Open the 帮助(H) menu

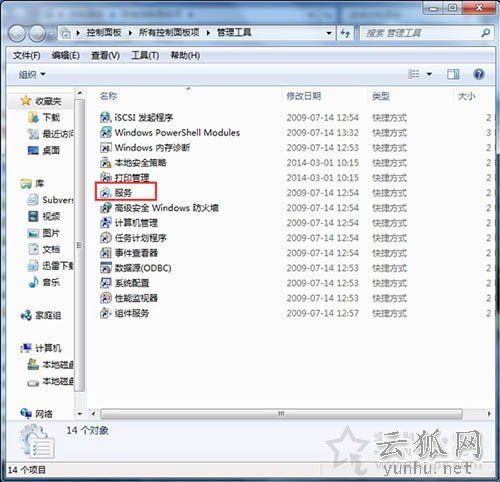click(185, 55)
